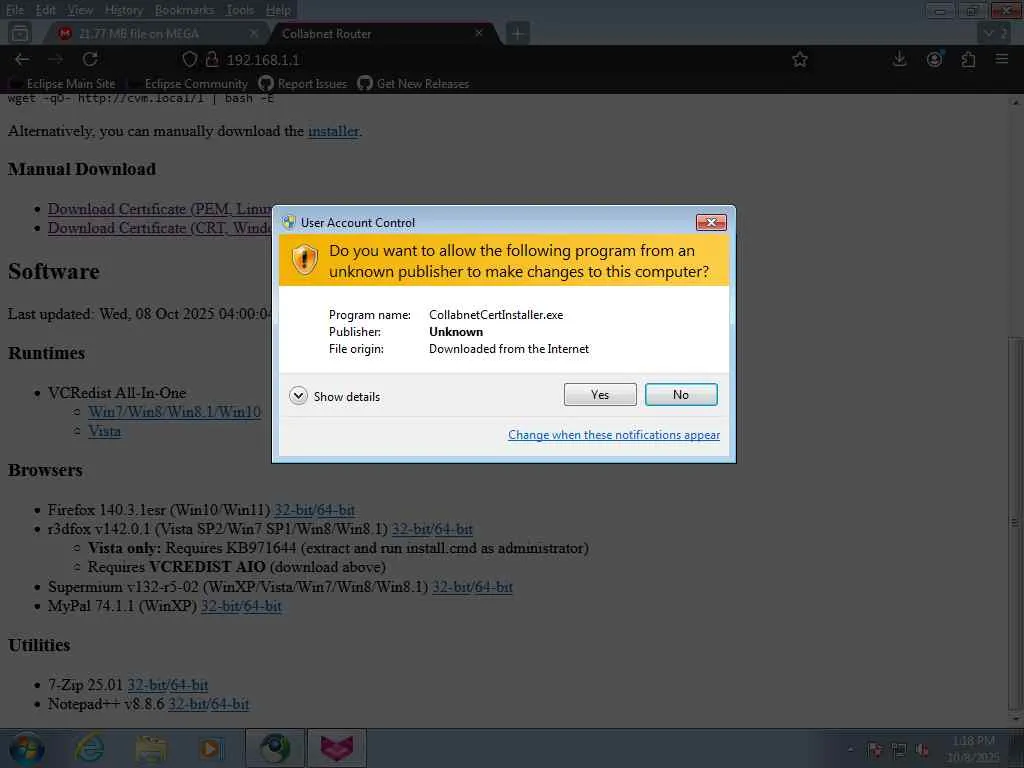Screen dimensions: 1024x768
Task: Close the User Account Control dialog
Action: 711,223
